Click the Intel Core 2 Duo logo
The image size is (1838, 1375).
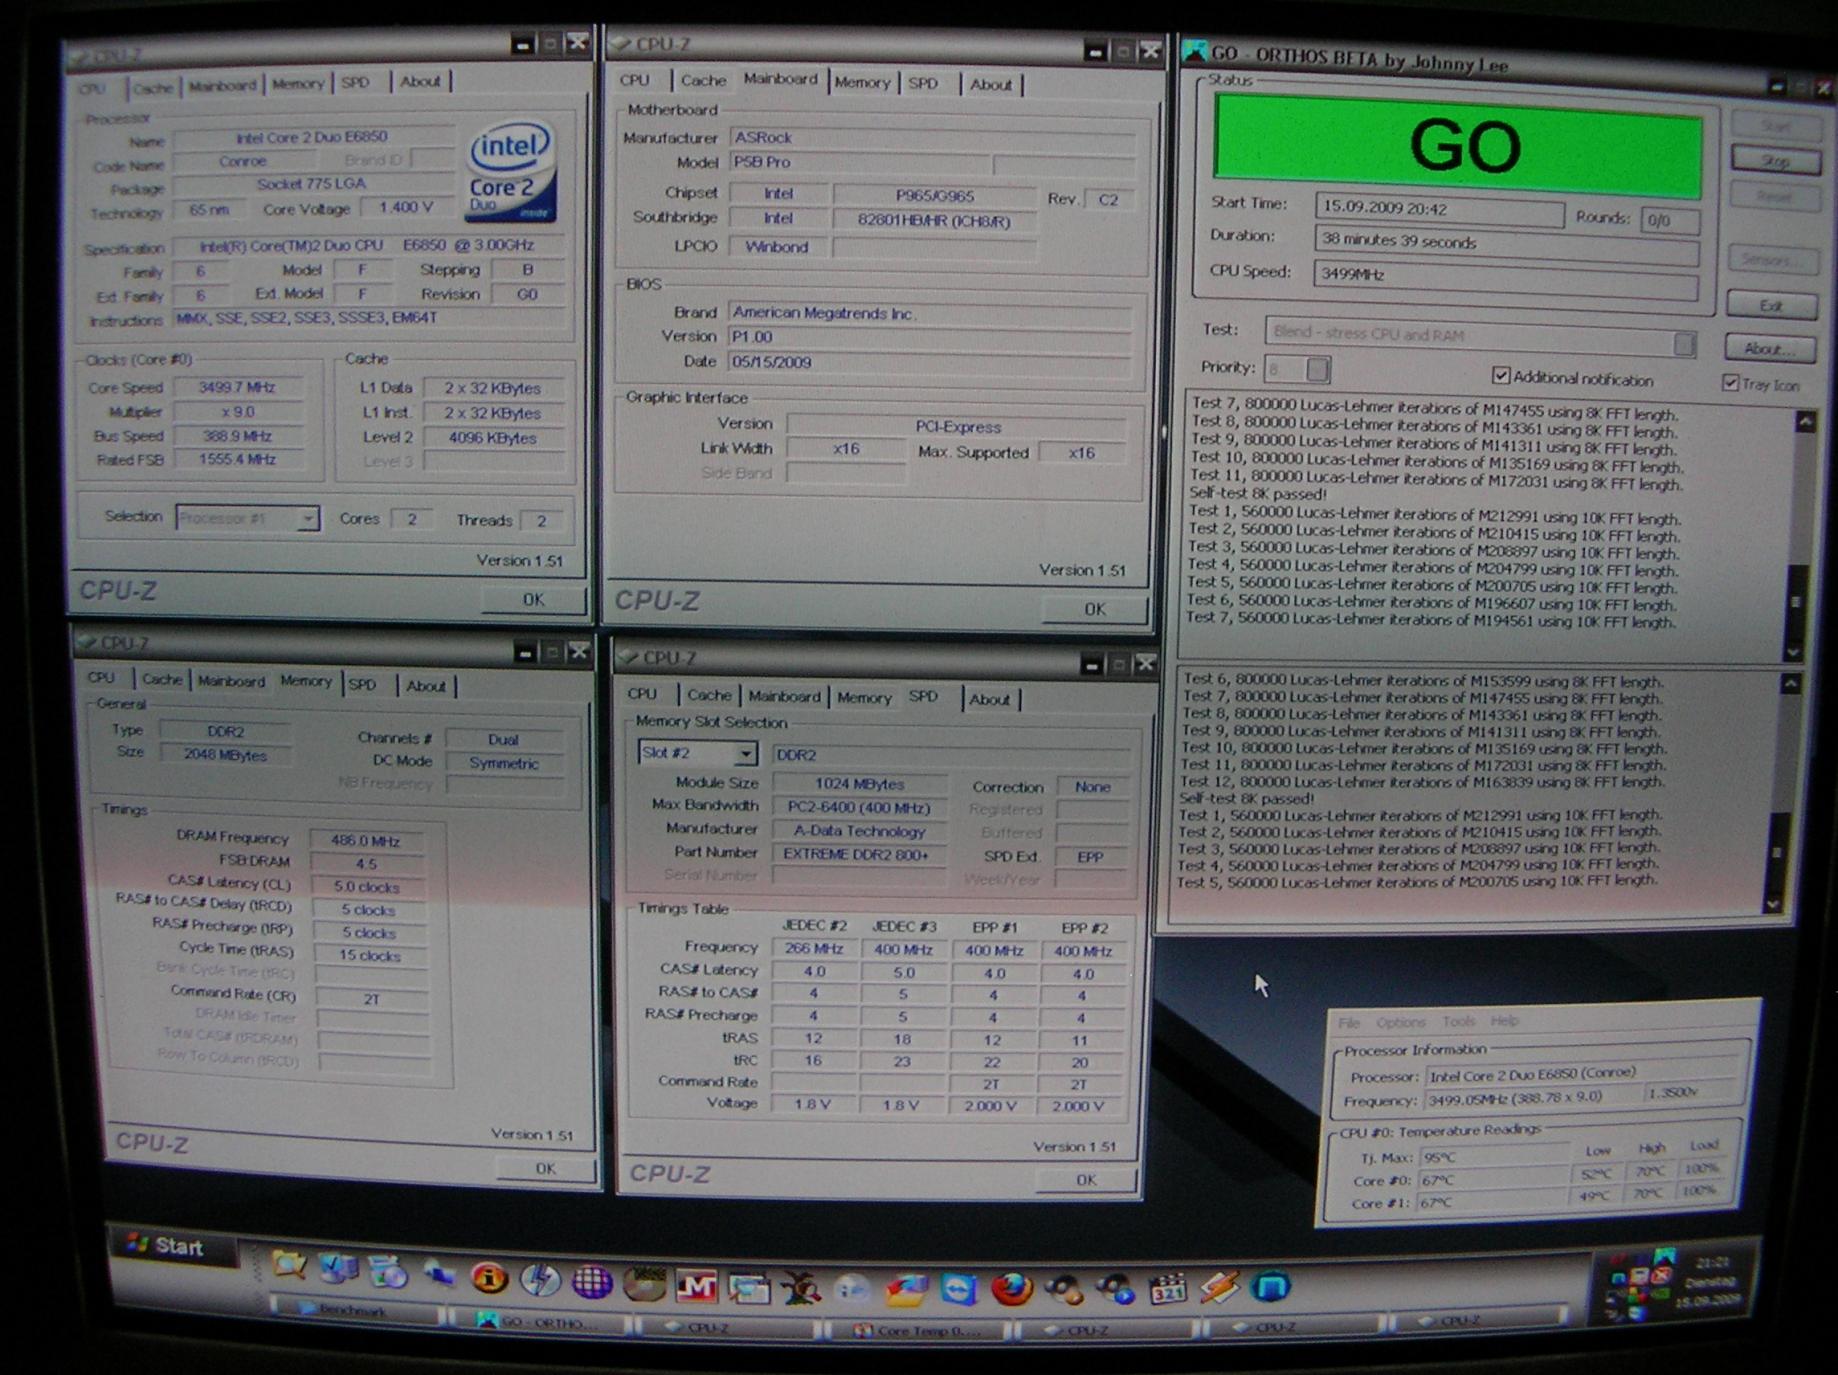coord(510,170)
